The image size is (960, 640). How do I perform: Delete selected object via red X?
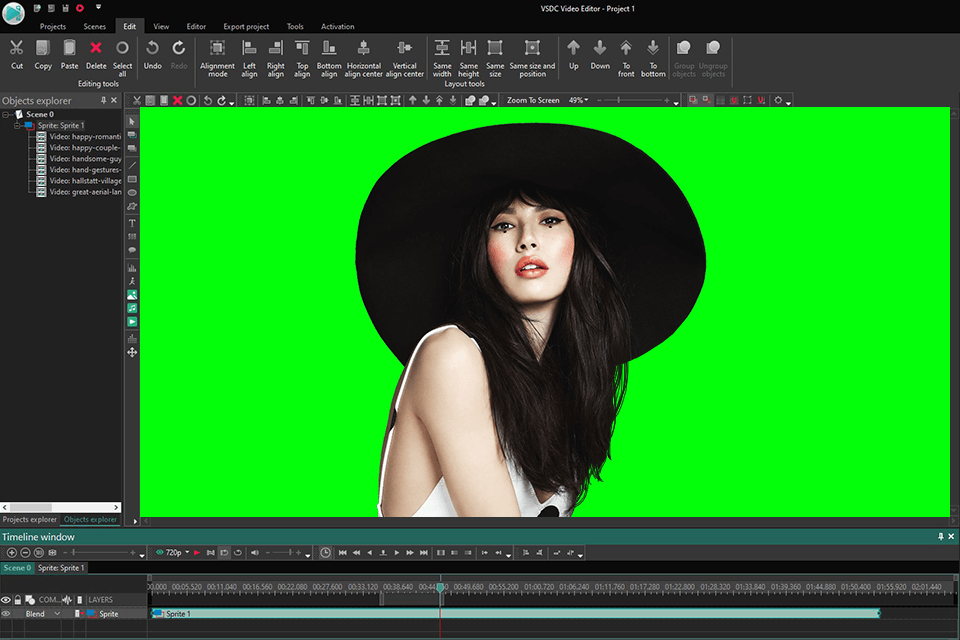coord(96,55)
